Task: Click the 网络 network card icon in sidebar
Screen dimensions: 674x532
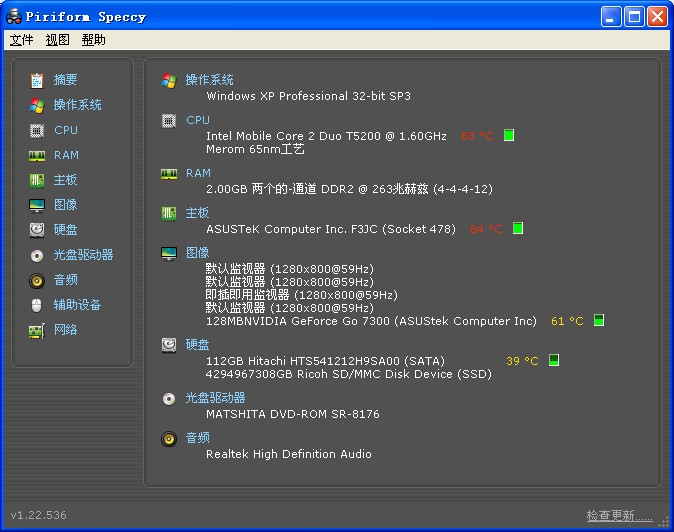Action: click(37, 331)
